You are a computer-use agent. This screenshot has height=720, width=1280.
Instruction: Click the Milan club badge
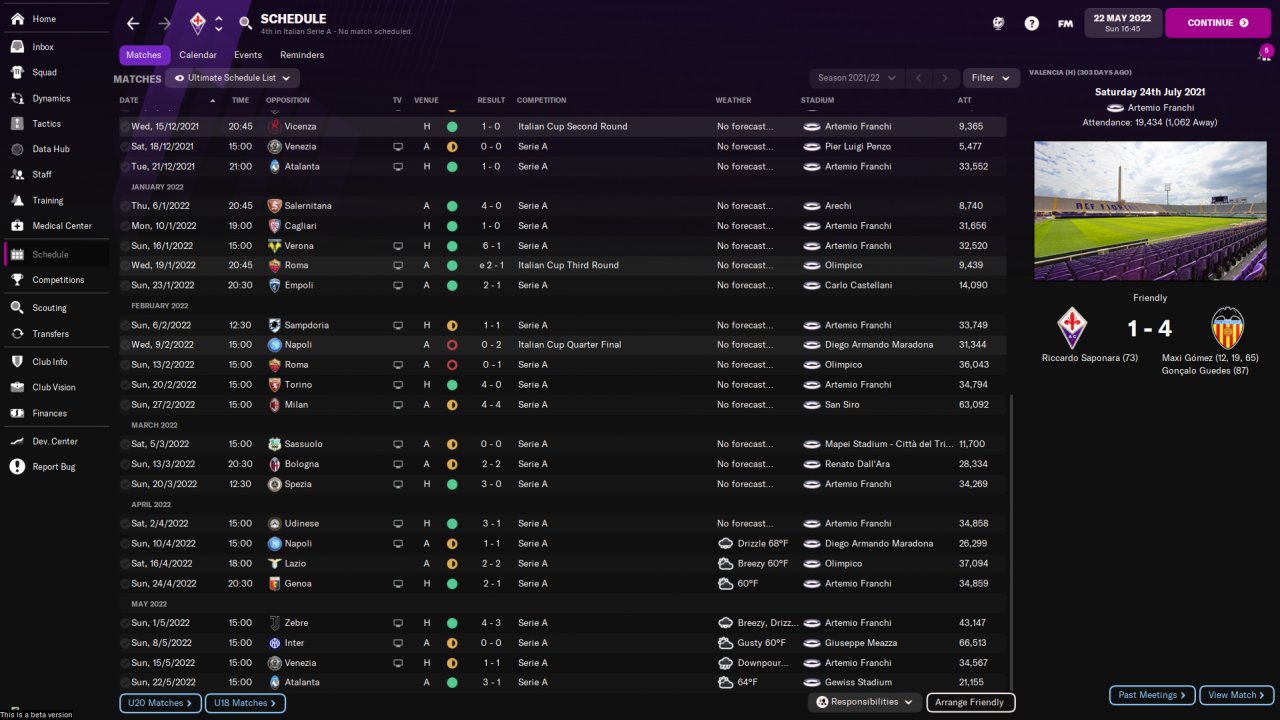[x=274, y=405]
